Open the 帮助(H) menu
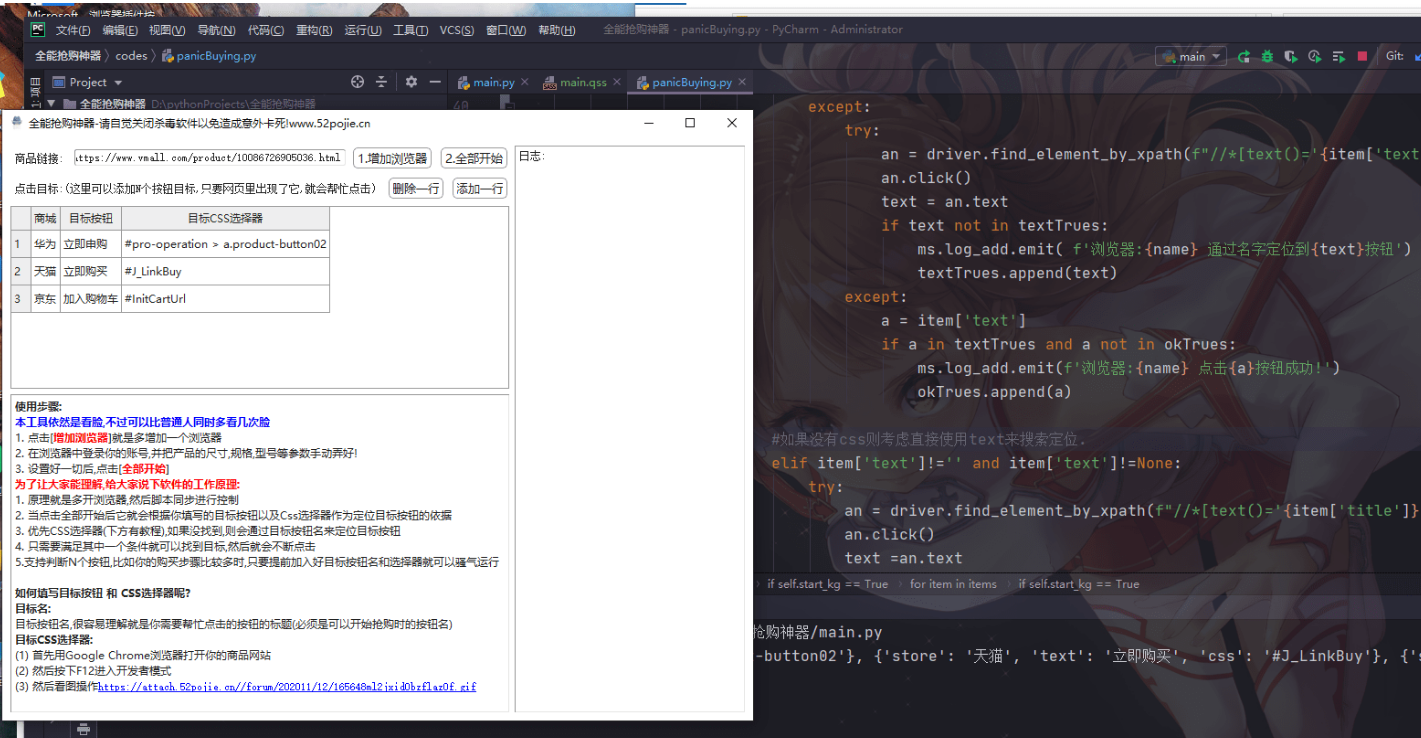 557,30
